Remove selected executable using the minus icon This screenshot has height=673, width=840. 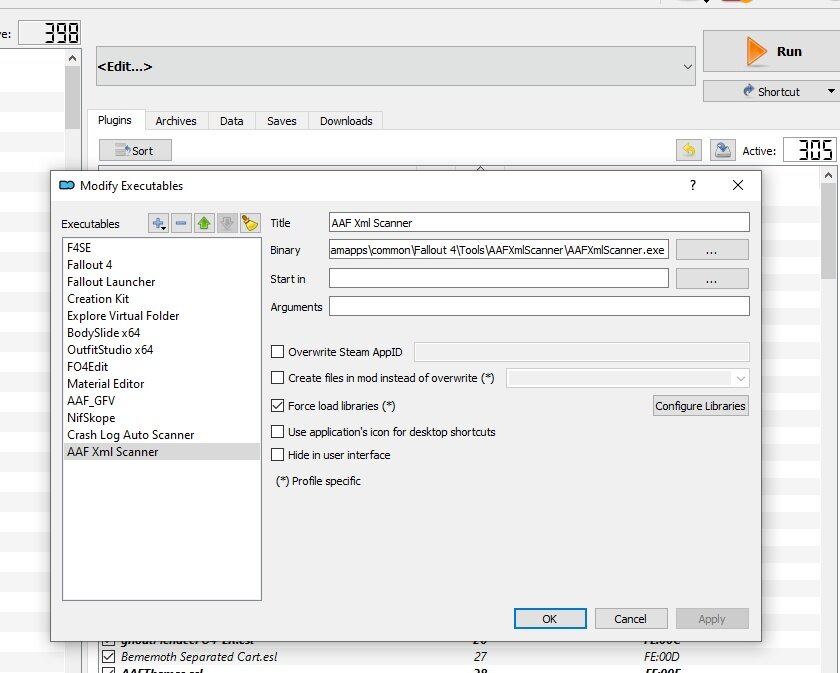coord(179,224)
